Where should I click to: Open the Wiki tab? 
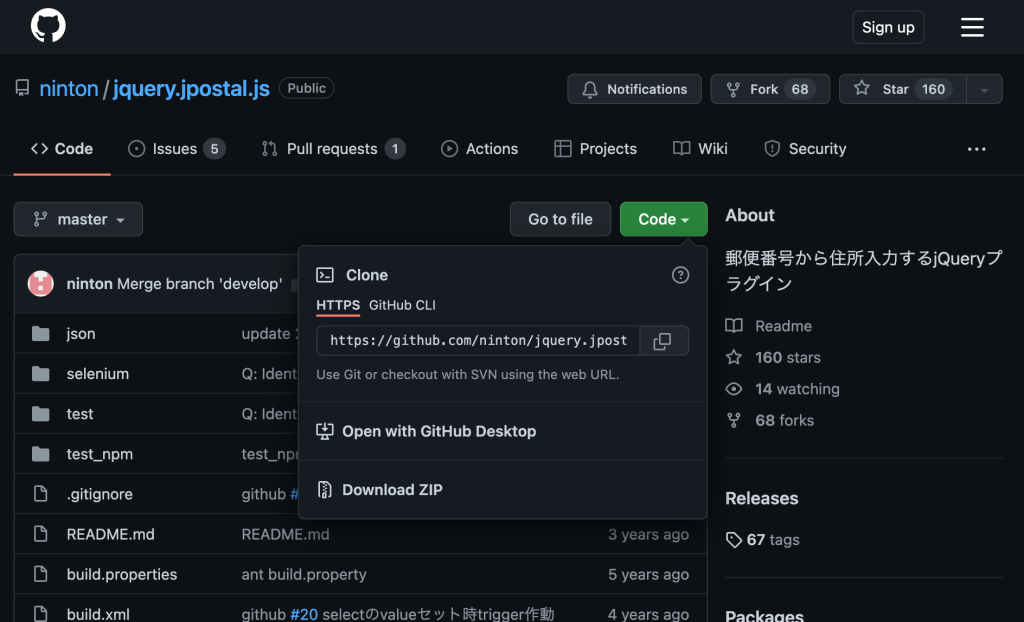coord(700,149)
